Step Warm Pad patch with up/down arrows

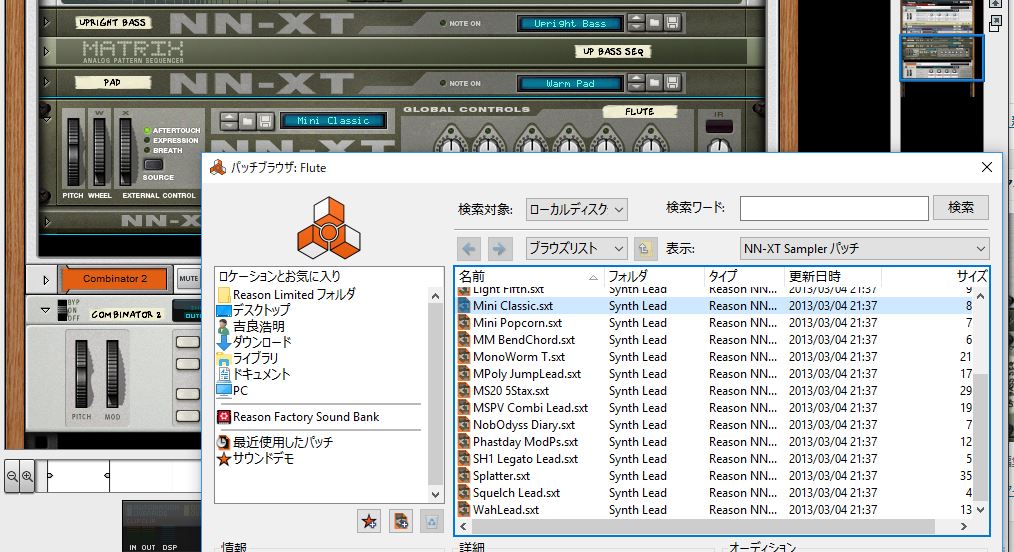point(636,83)
